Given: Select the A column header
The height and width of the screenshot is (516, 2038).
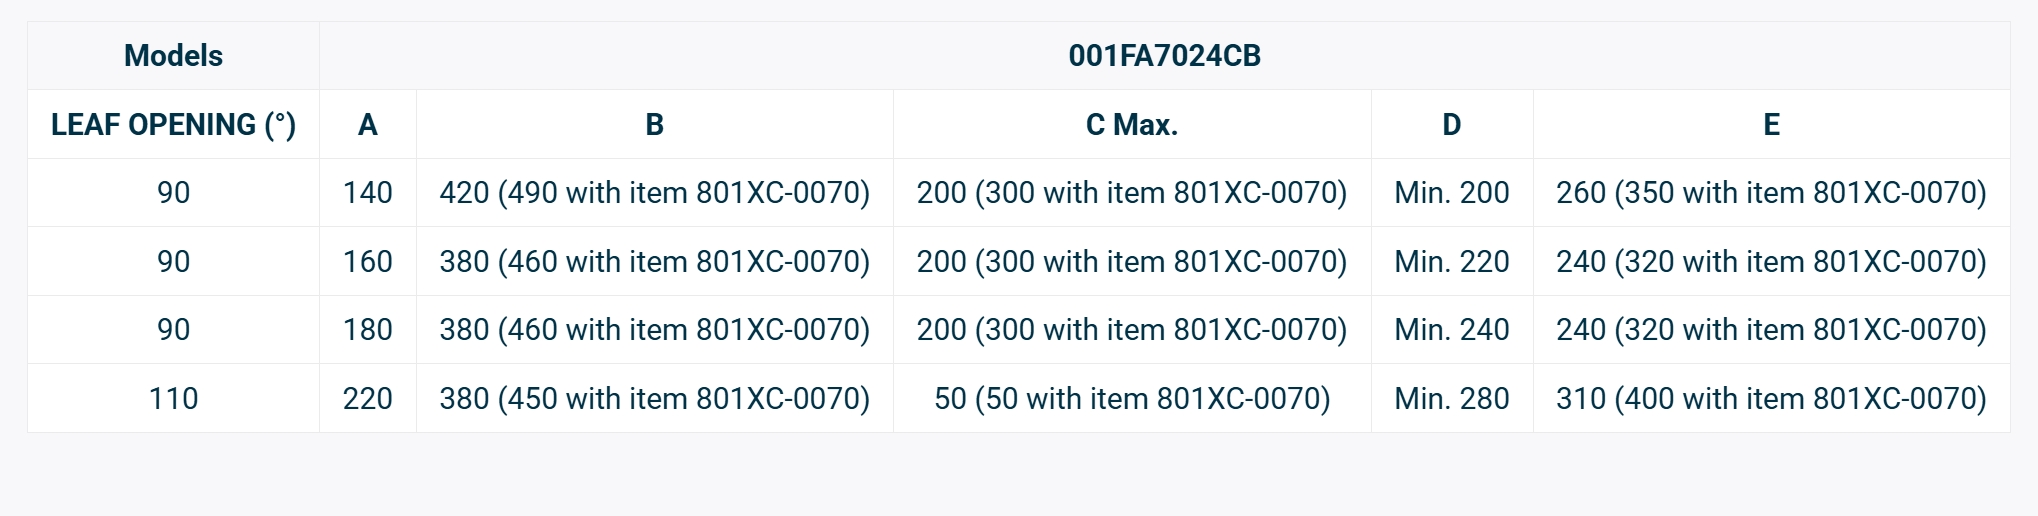Looking at the screenshot, I should coord(367,125).
